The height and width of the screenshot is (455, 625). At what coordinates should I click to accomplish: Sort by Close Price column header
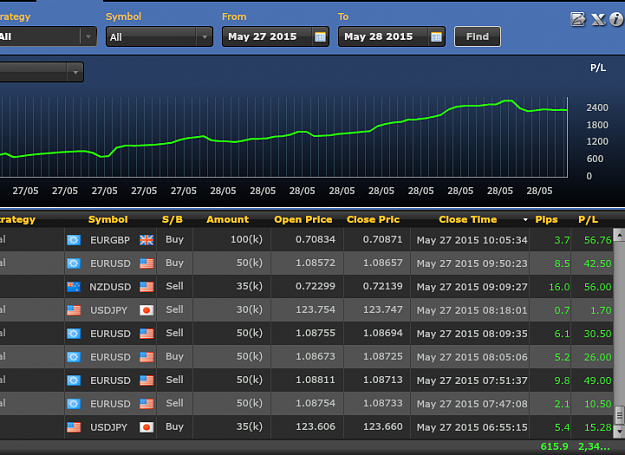373,220
